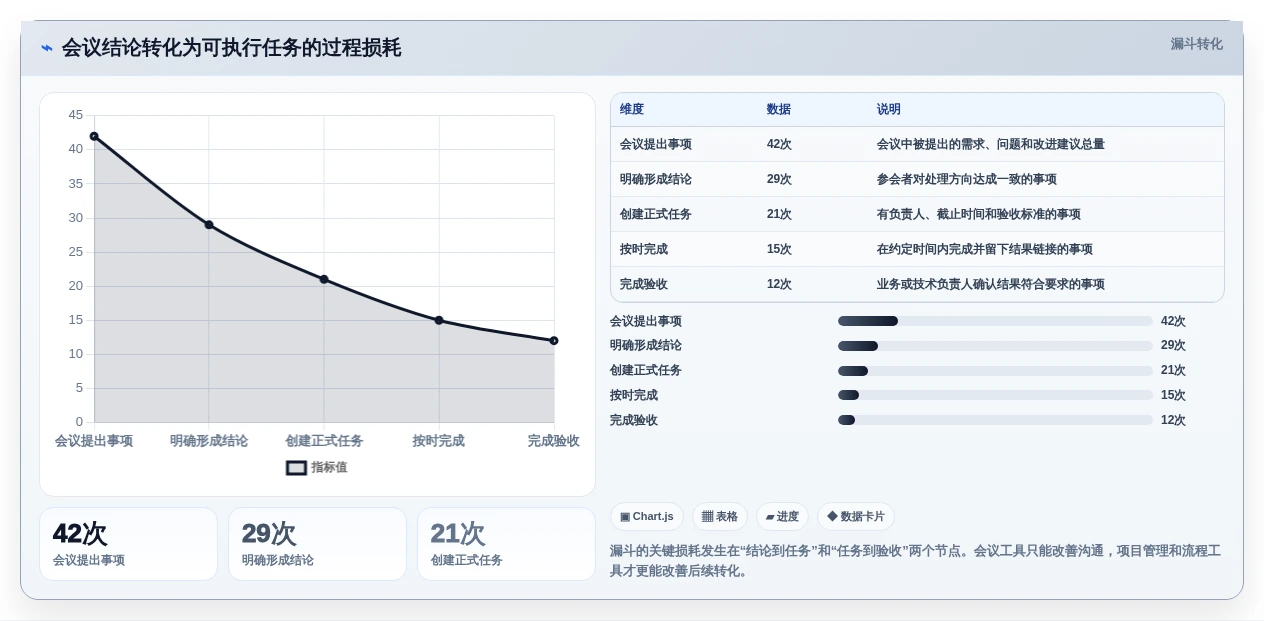Image resolution: width=1264 pixels, height=621 pixels.
Task: Select the 表格 tag
Action: [720, 516]
